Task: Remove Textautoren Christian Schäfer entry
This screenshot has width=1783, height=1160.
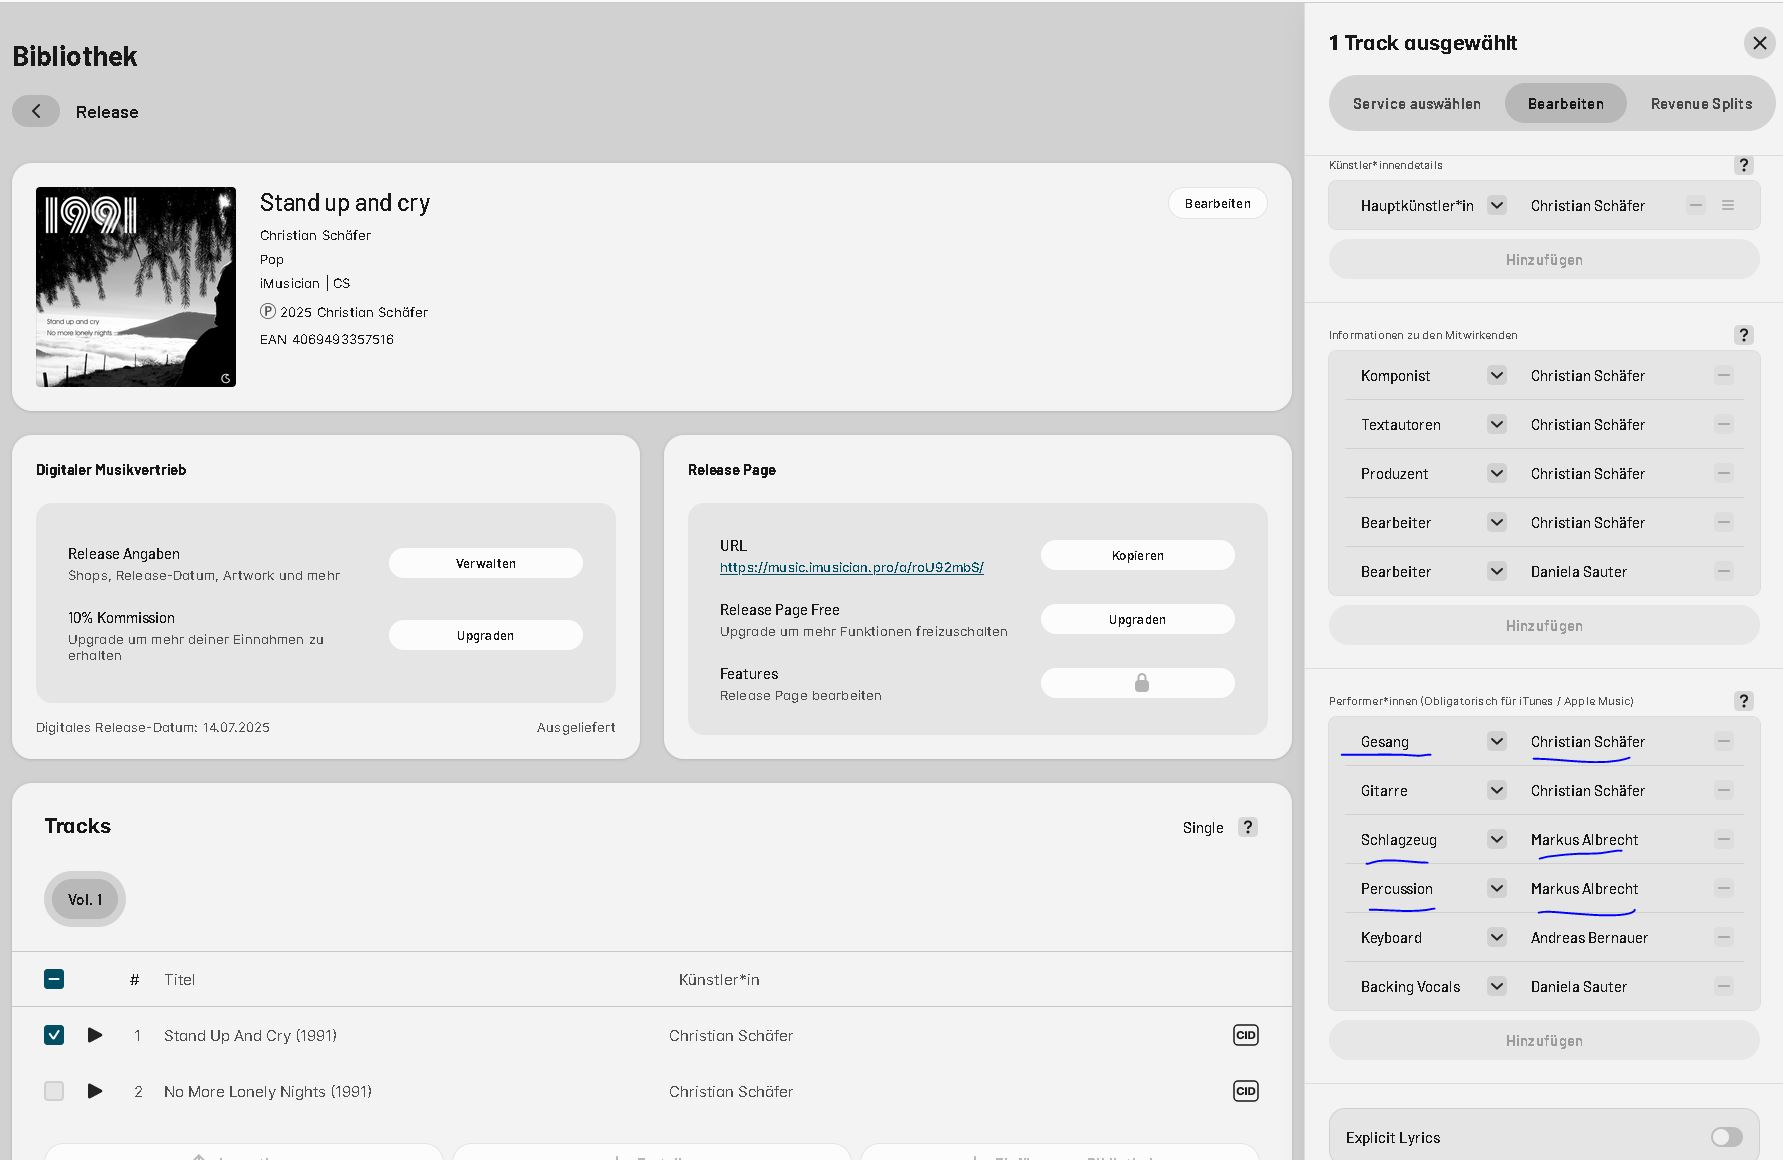Action: 1724,425
